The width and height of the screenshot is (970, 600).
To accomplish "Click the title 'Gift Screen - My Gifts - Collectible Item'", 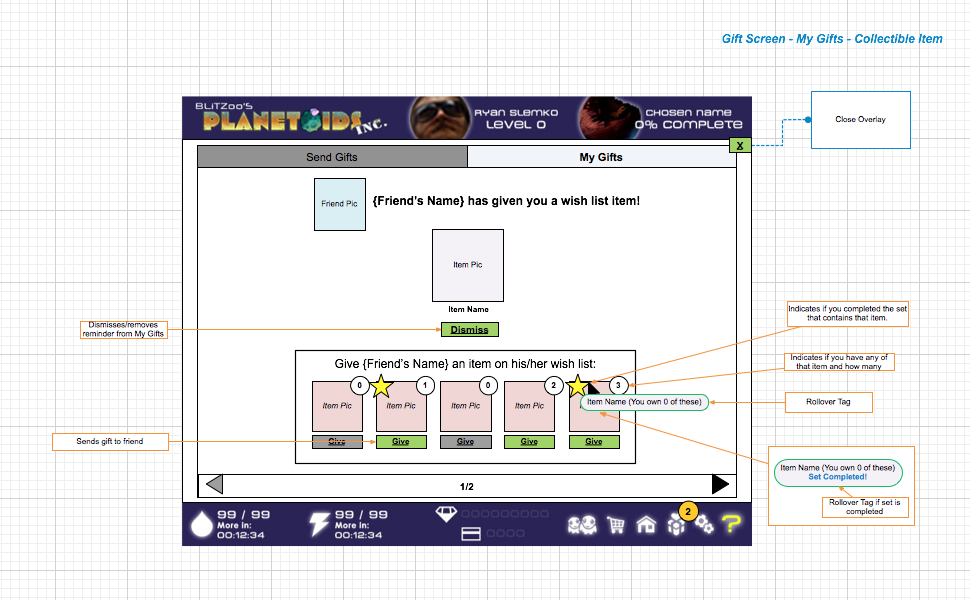I will (832, 39).
